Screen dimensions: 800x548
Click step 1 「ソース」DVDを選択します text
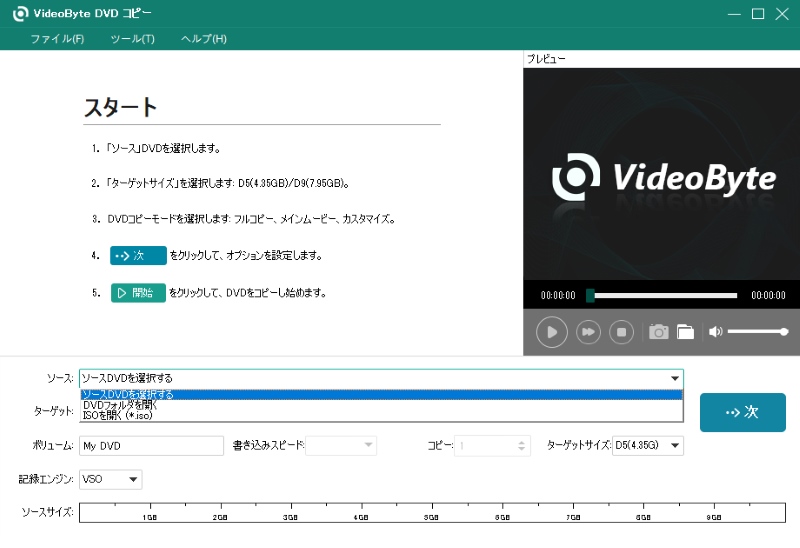[x=163, y=148]
